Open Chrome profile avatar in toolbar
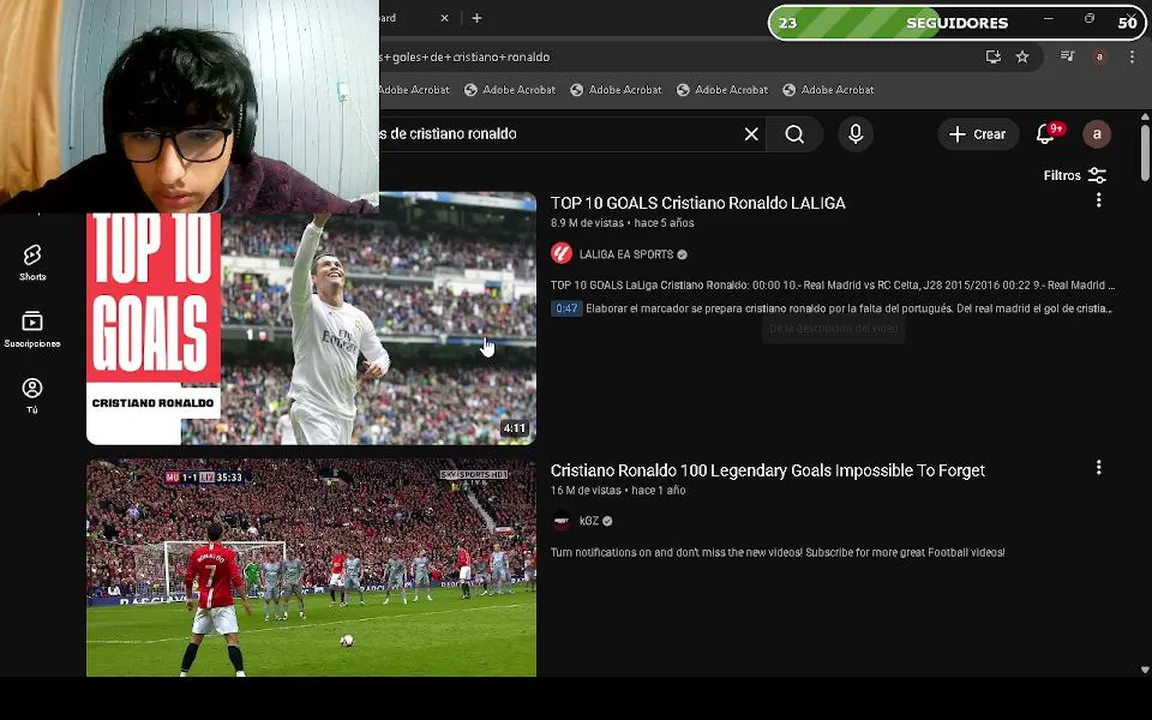 [x=1099, y=57]
